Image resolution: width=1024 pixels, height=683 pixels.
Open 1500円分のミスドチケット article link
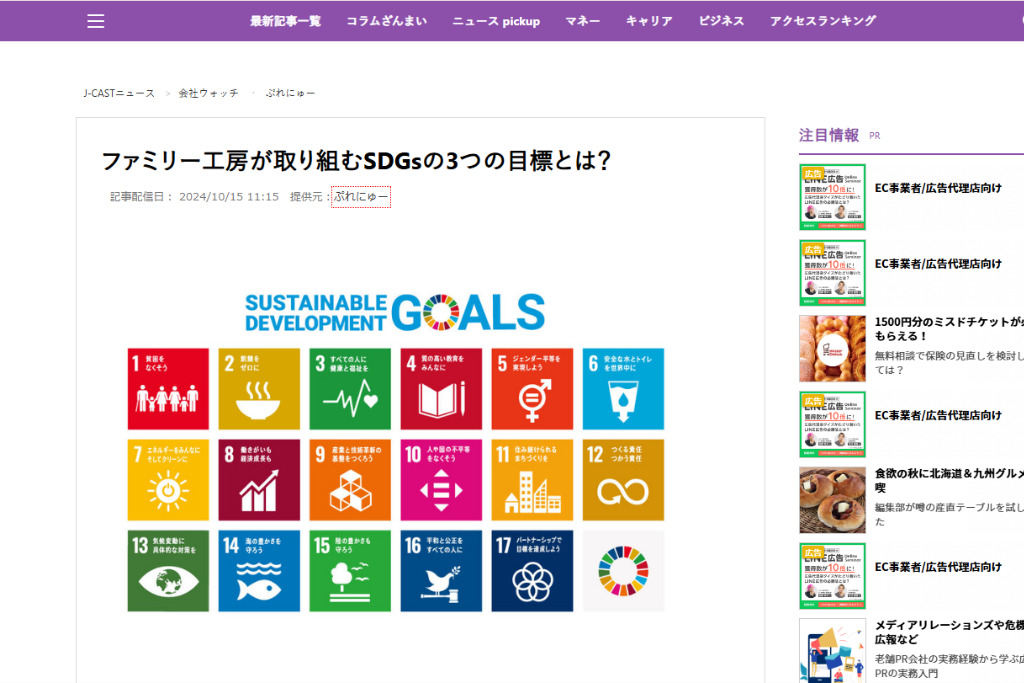(x=949, y=328)
